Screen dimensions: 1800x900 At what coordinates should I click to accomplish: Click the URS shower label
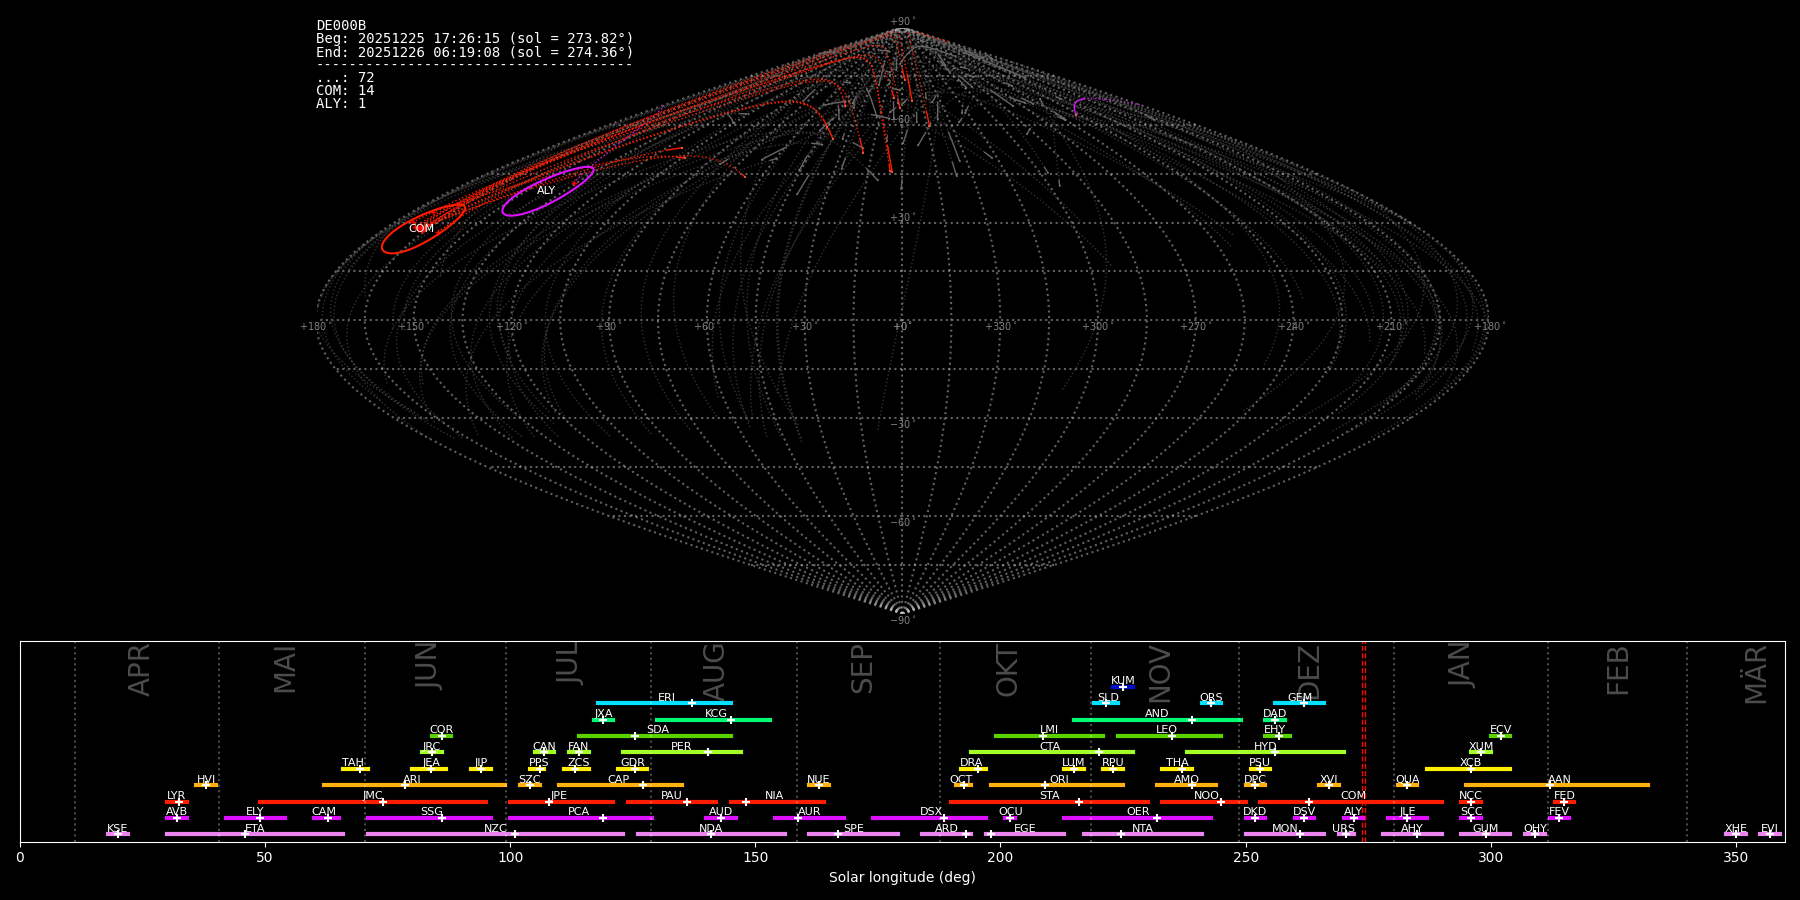pyautogui.click(x=1343, y=829)
